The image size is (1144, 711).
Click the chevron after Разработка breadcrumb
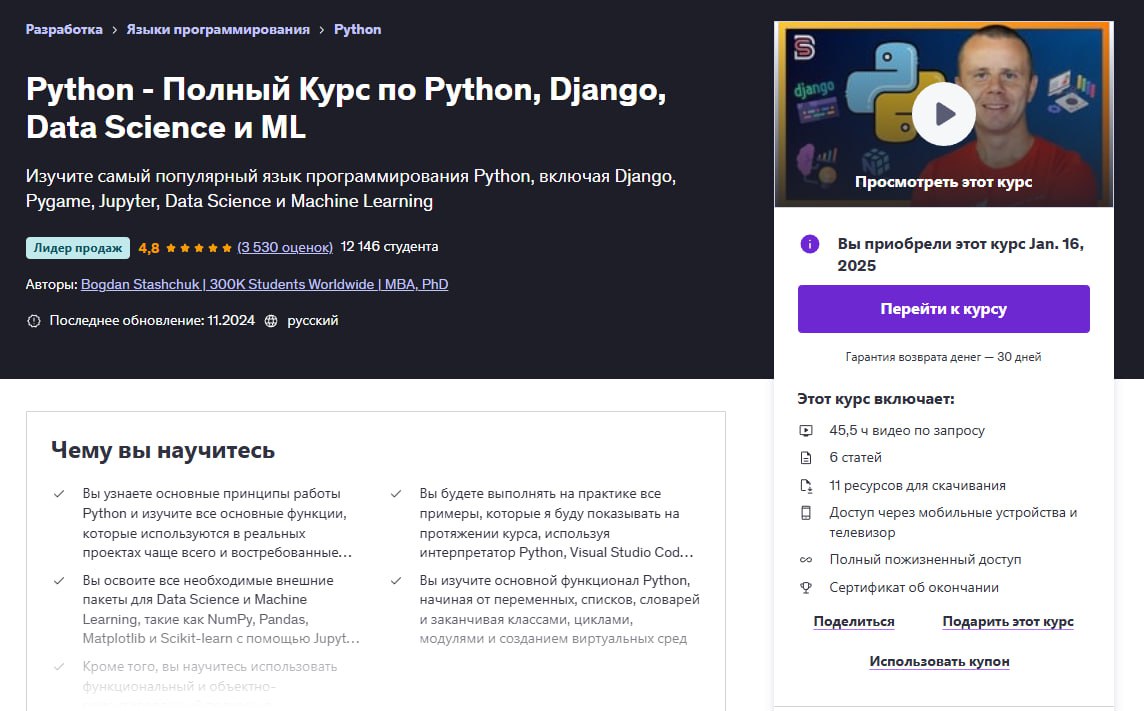click(115, 30)
